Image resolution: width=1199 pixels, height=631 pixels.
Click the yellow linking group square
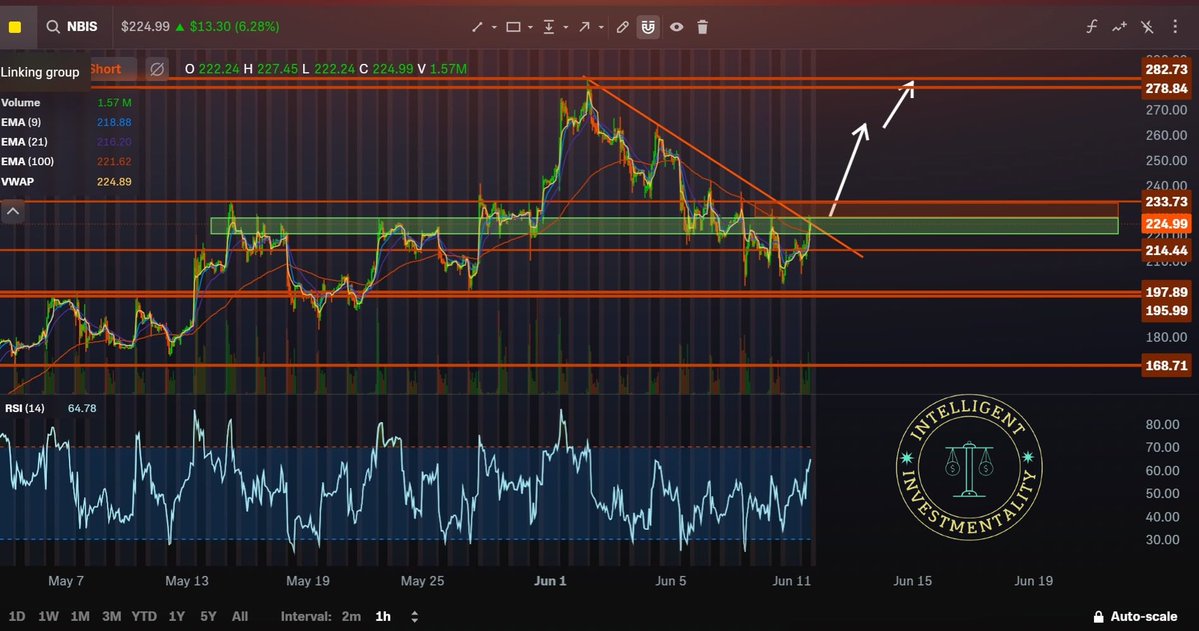15,27
